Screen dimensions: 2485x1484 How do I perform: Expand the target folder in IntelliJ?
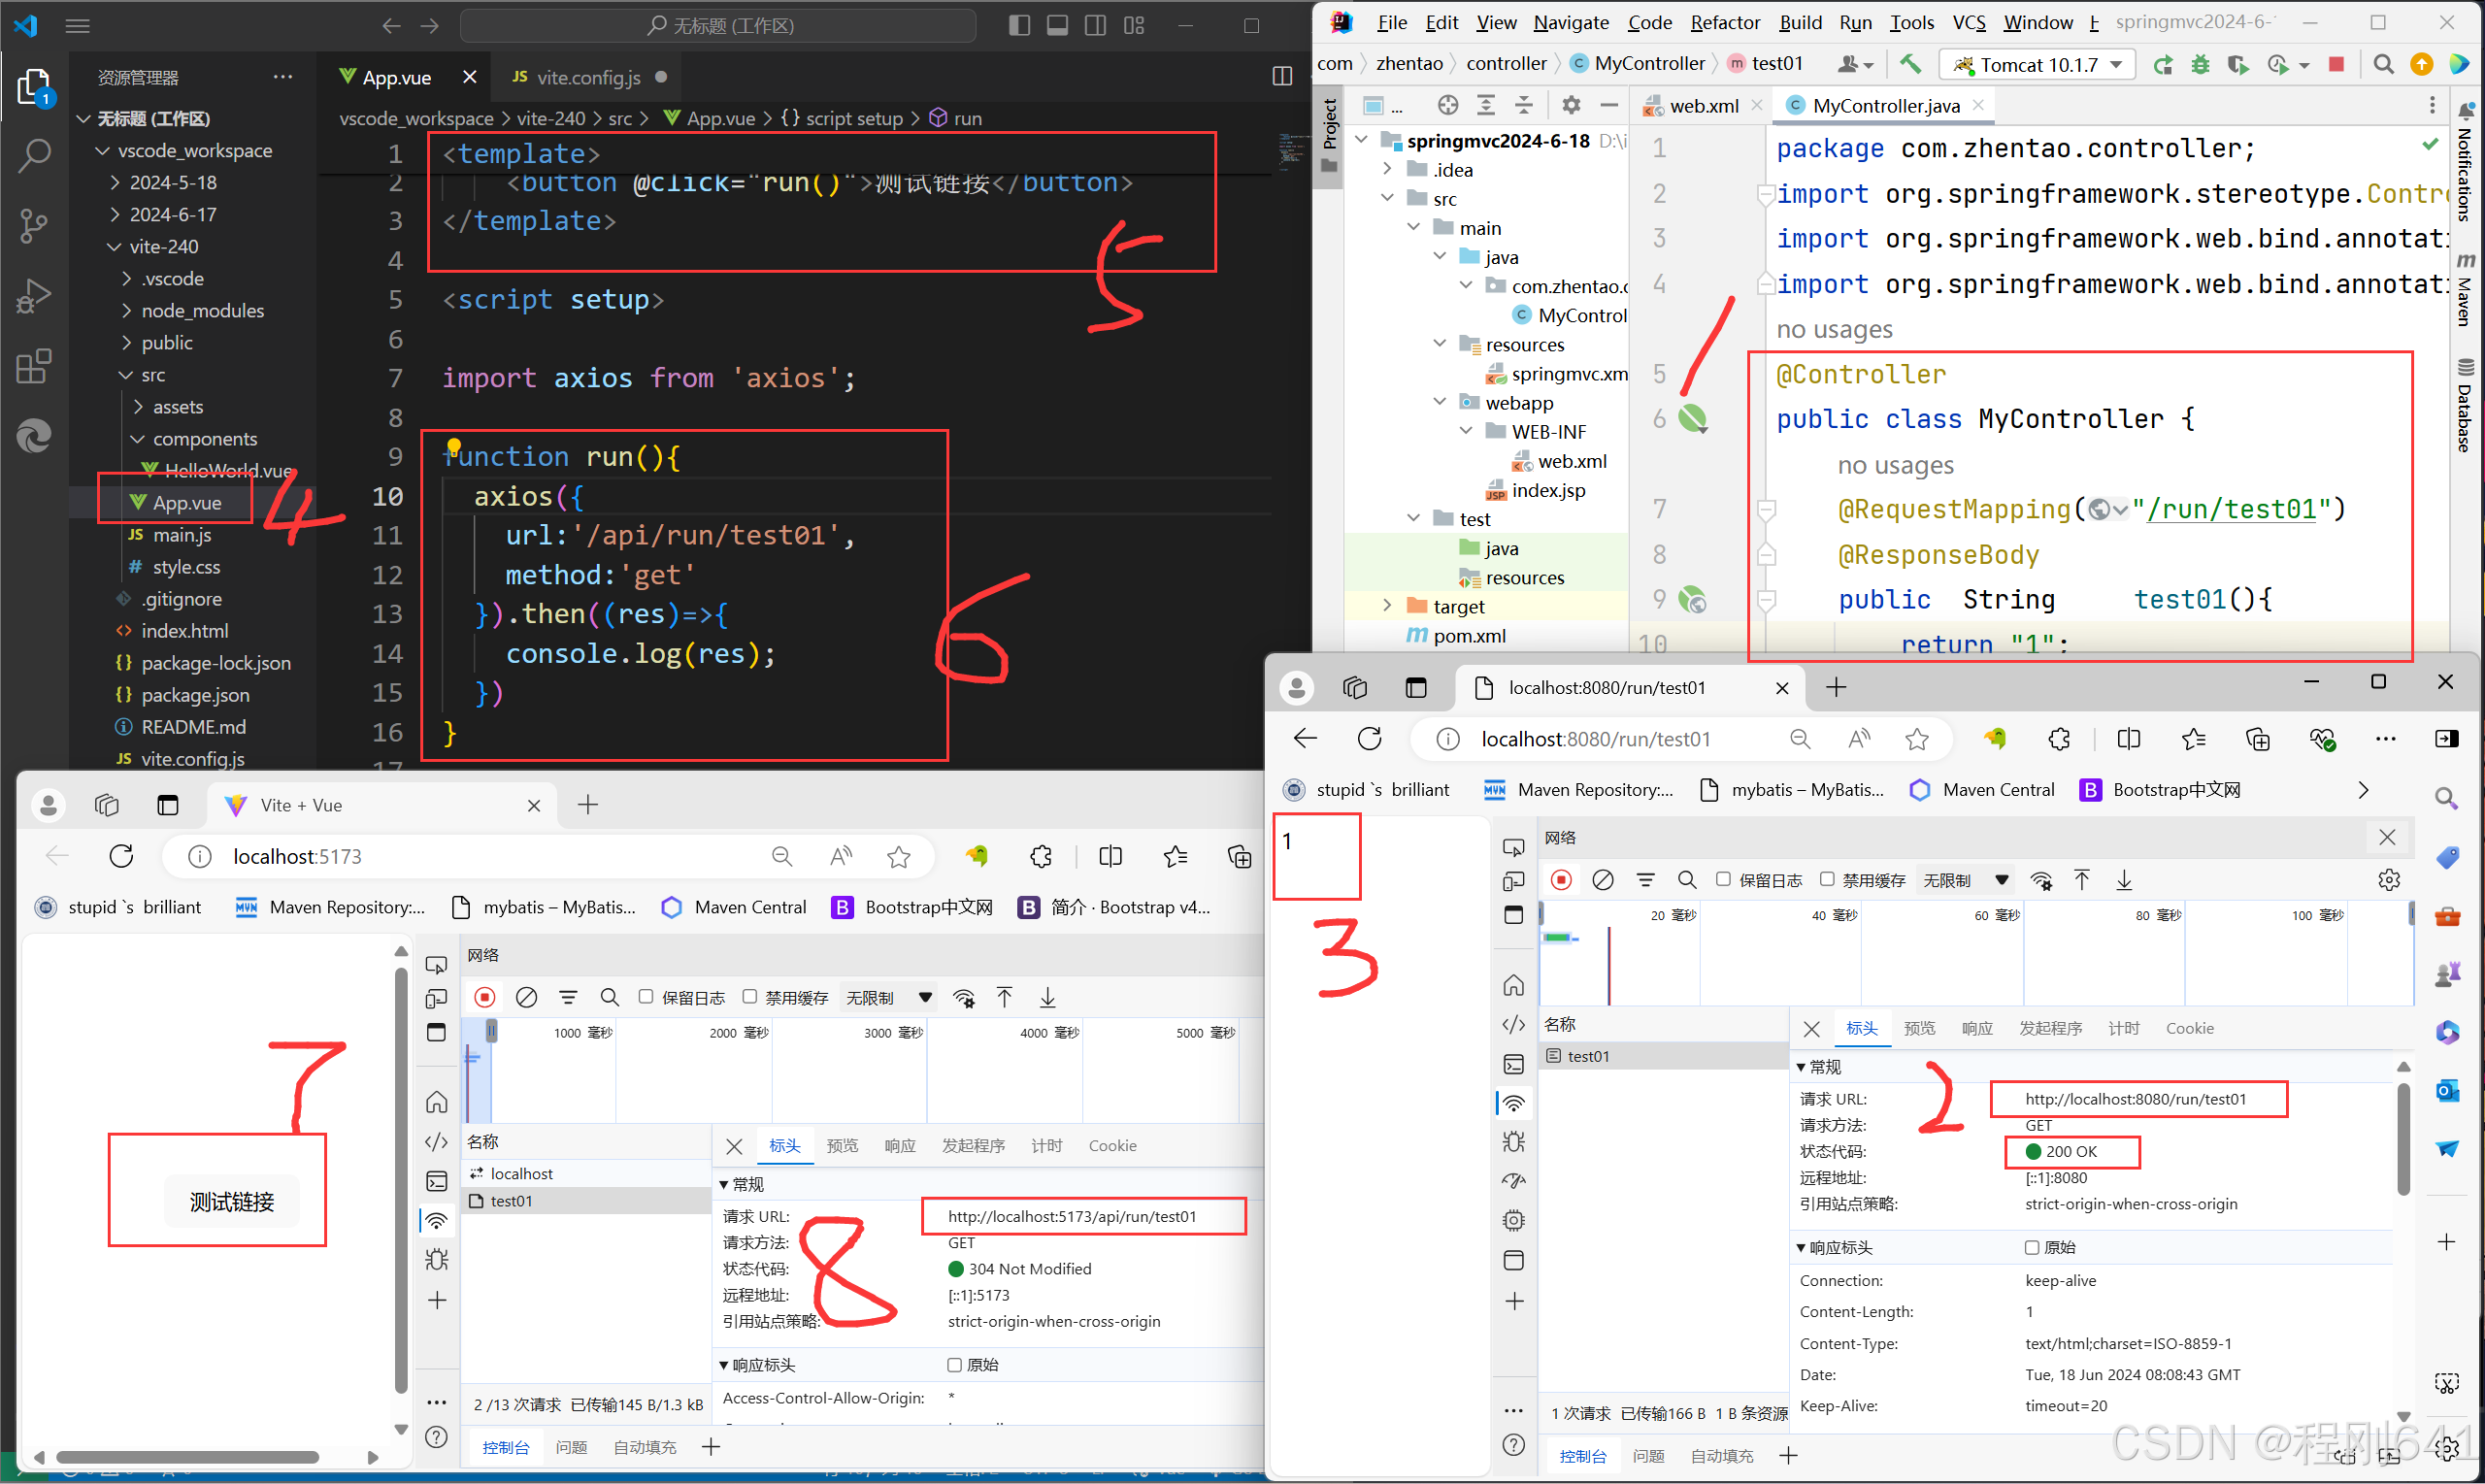coord(1387,606)
